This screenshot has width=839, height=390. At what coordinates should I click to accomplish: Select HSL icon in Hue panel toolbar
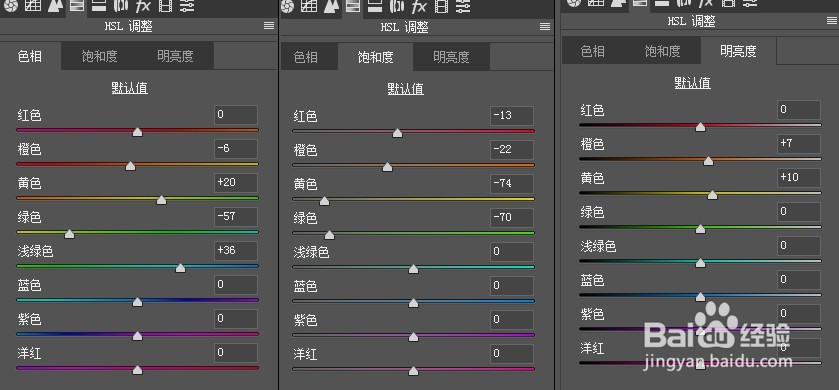click(77, 6)
